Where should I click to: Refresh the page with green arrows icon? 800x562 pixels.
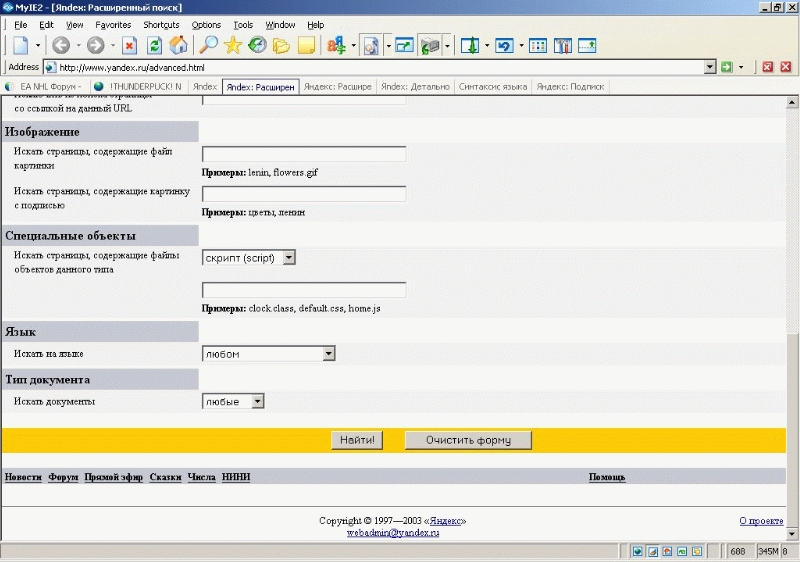154,45
